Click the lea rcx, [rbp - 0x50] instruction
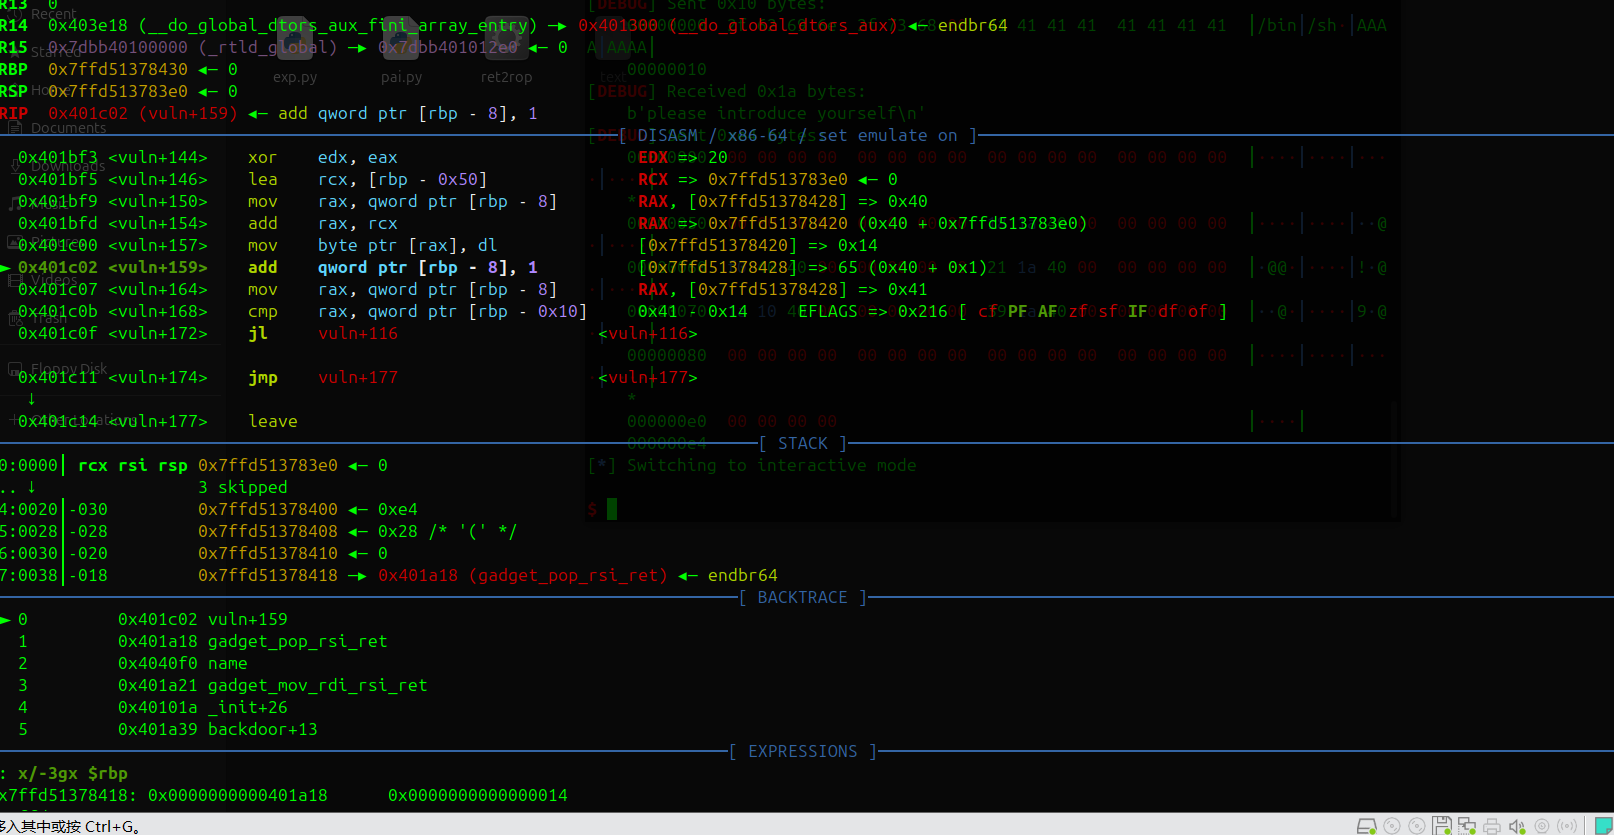 368,179
